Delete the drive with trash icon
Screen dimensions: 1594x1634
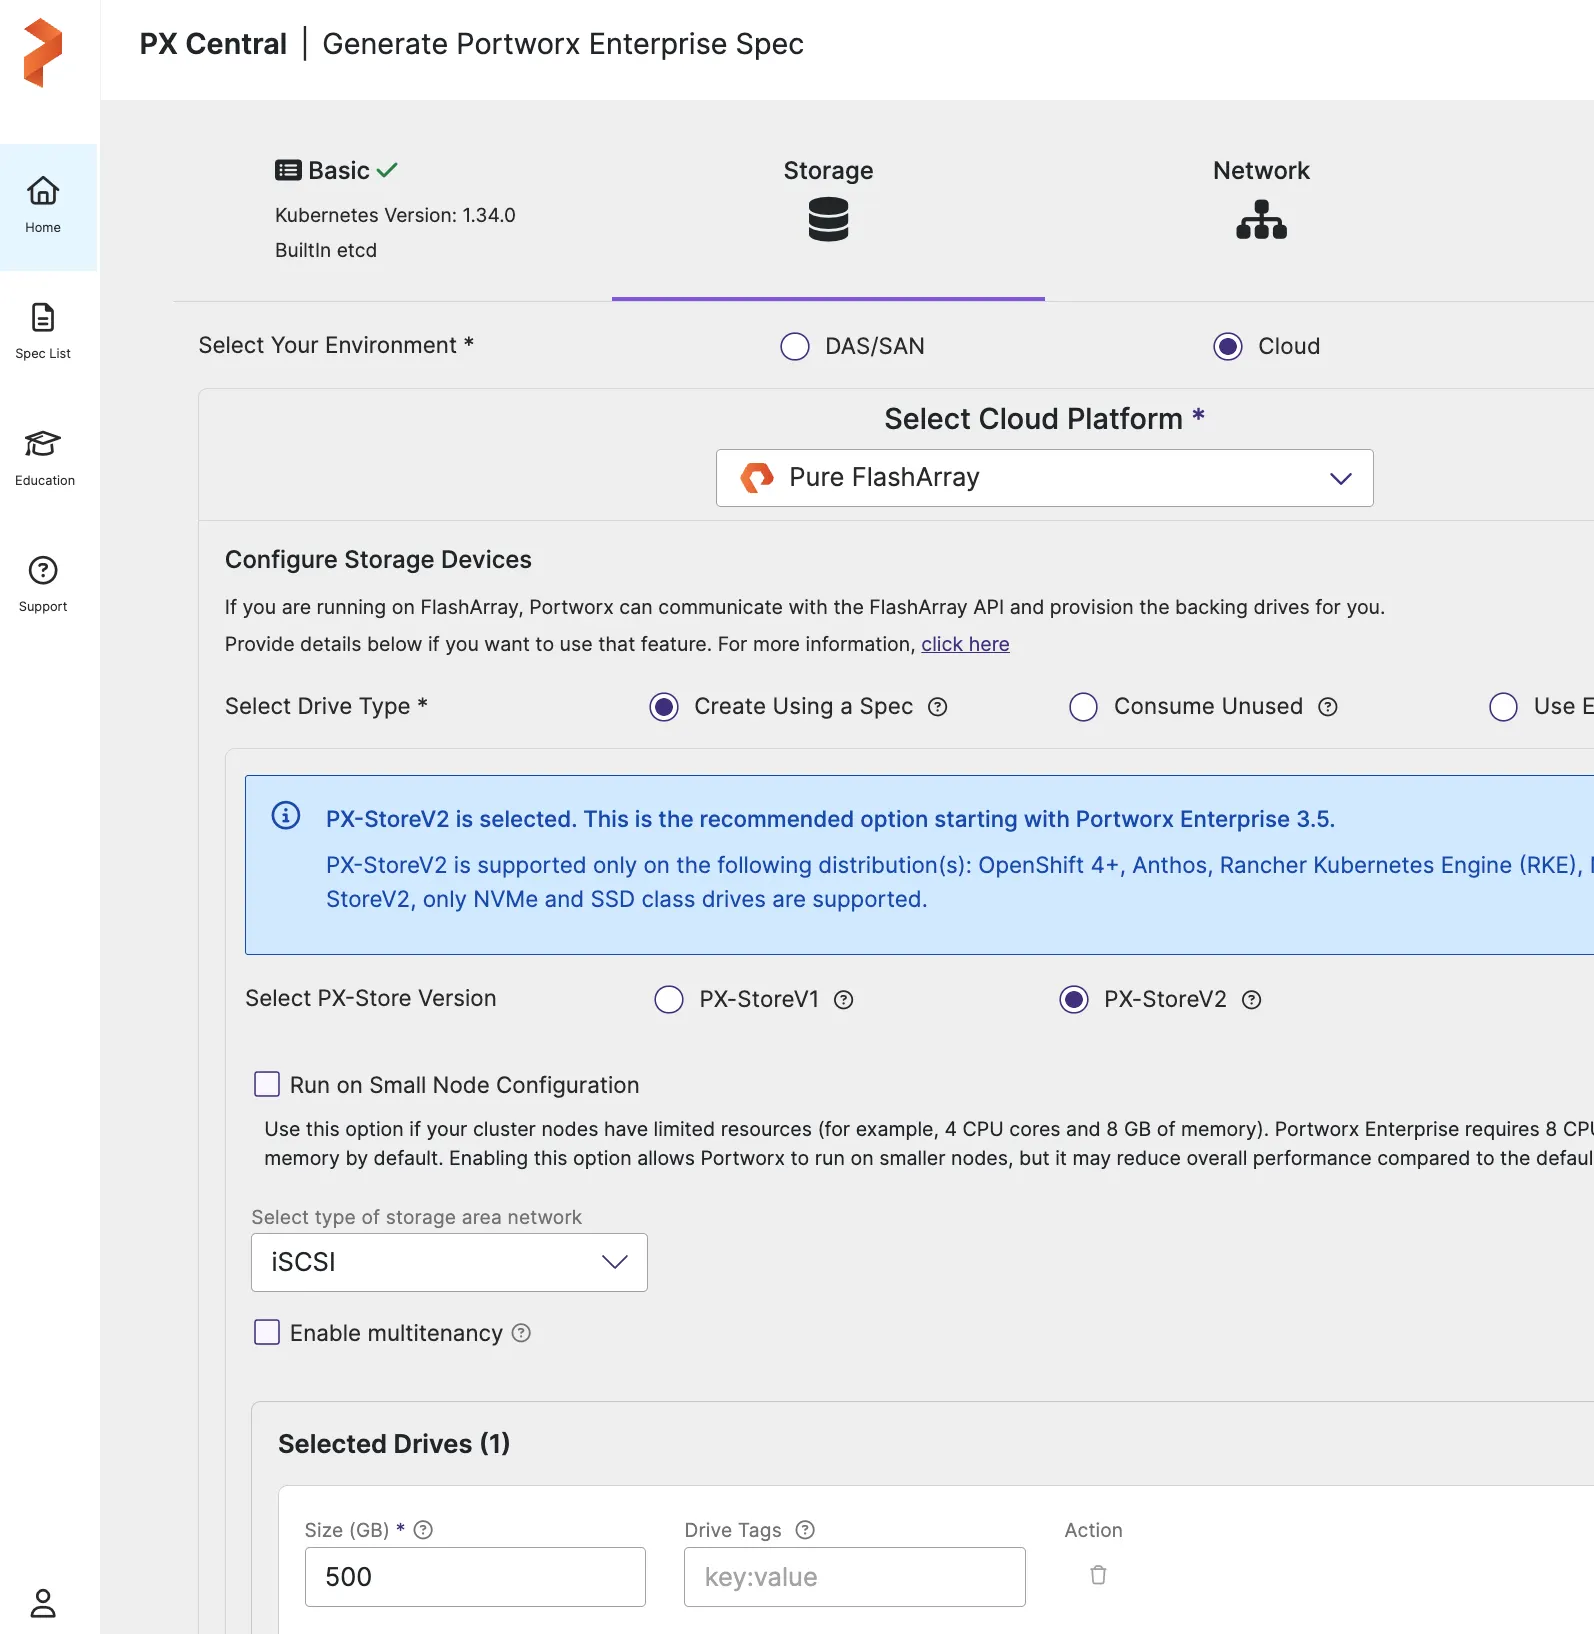pos(1098,1575)
